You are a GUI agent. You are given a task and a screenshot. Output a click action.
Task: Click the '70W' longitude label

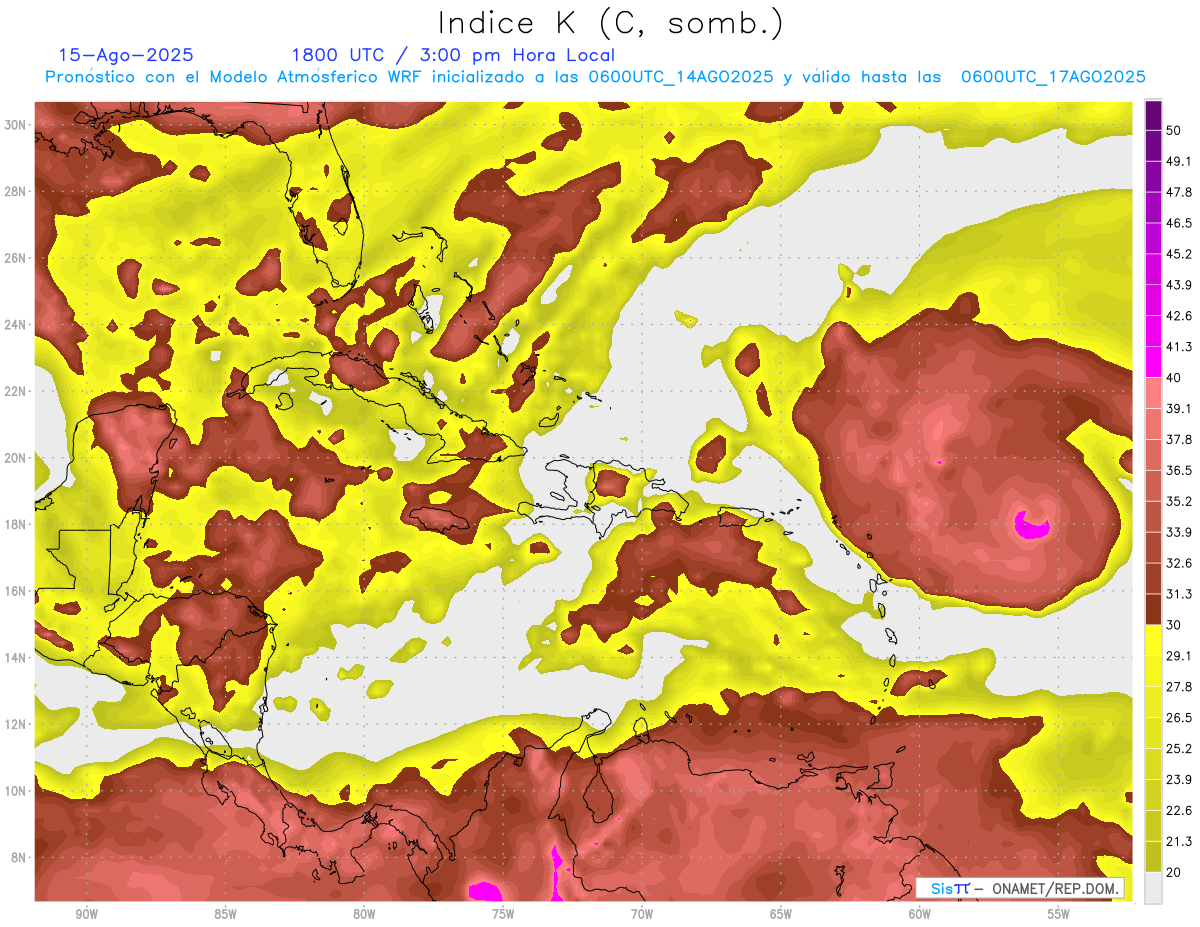[642, 914]
